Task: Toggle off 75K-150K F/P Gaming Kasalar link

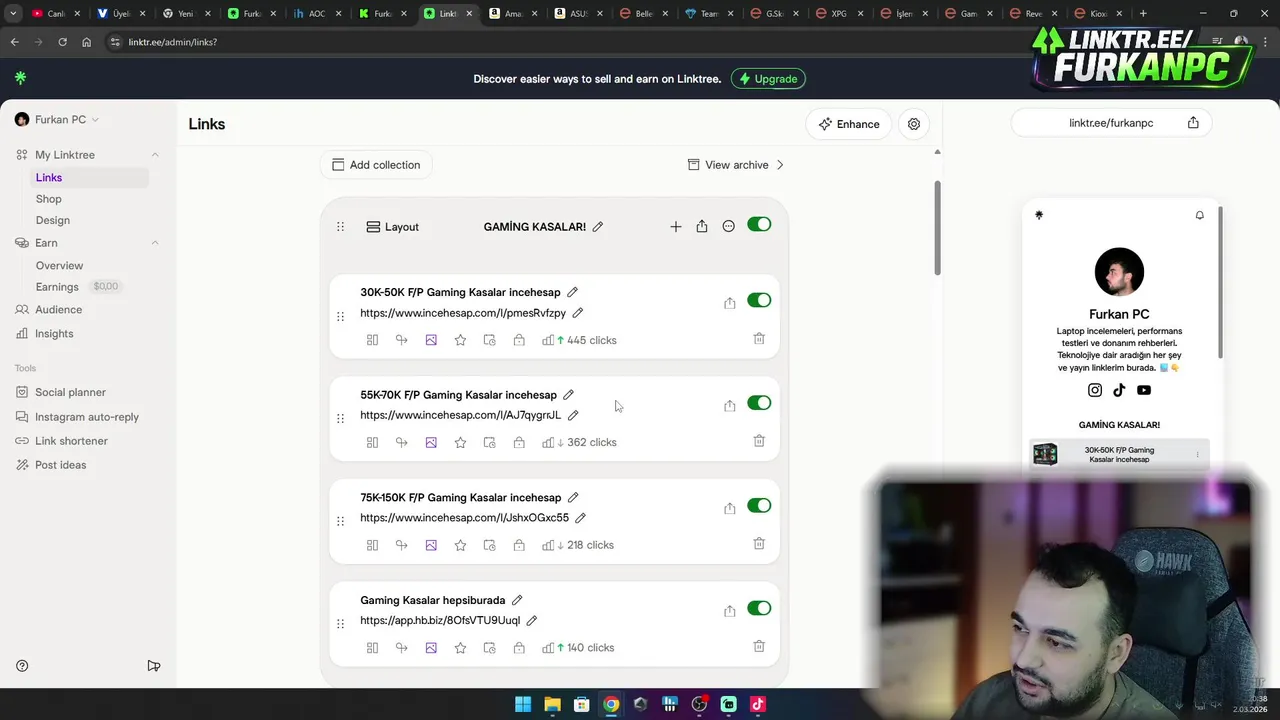Action: (x=759, y=506)
